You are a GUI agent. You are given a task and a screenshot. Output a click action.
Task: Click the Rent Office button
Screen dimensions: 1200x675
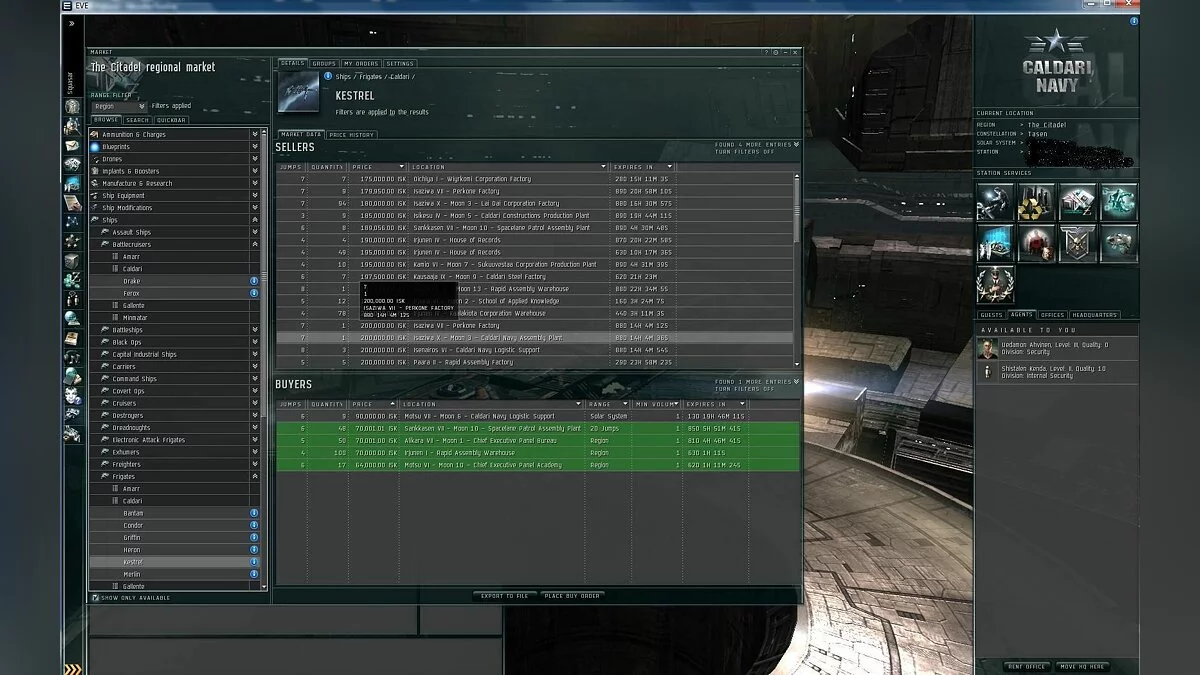pos(1027,666)
